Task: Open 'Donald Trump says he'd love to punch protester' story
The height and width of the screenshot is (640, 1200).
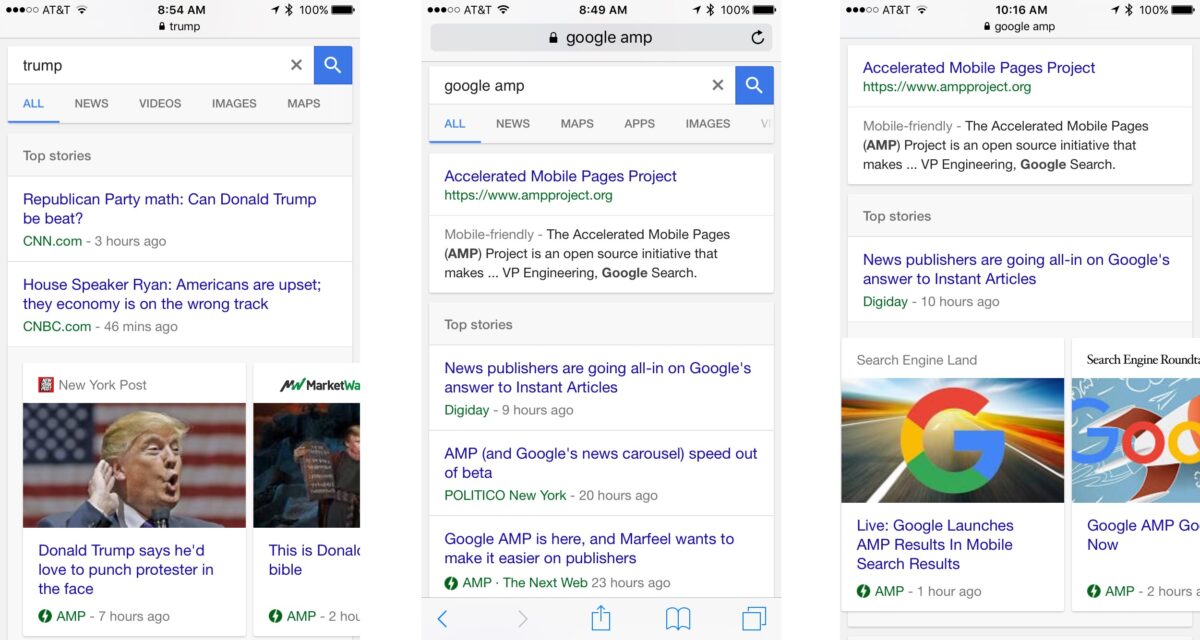Action: [126, 569]
